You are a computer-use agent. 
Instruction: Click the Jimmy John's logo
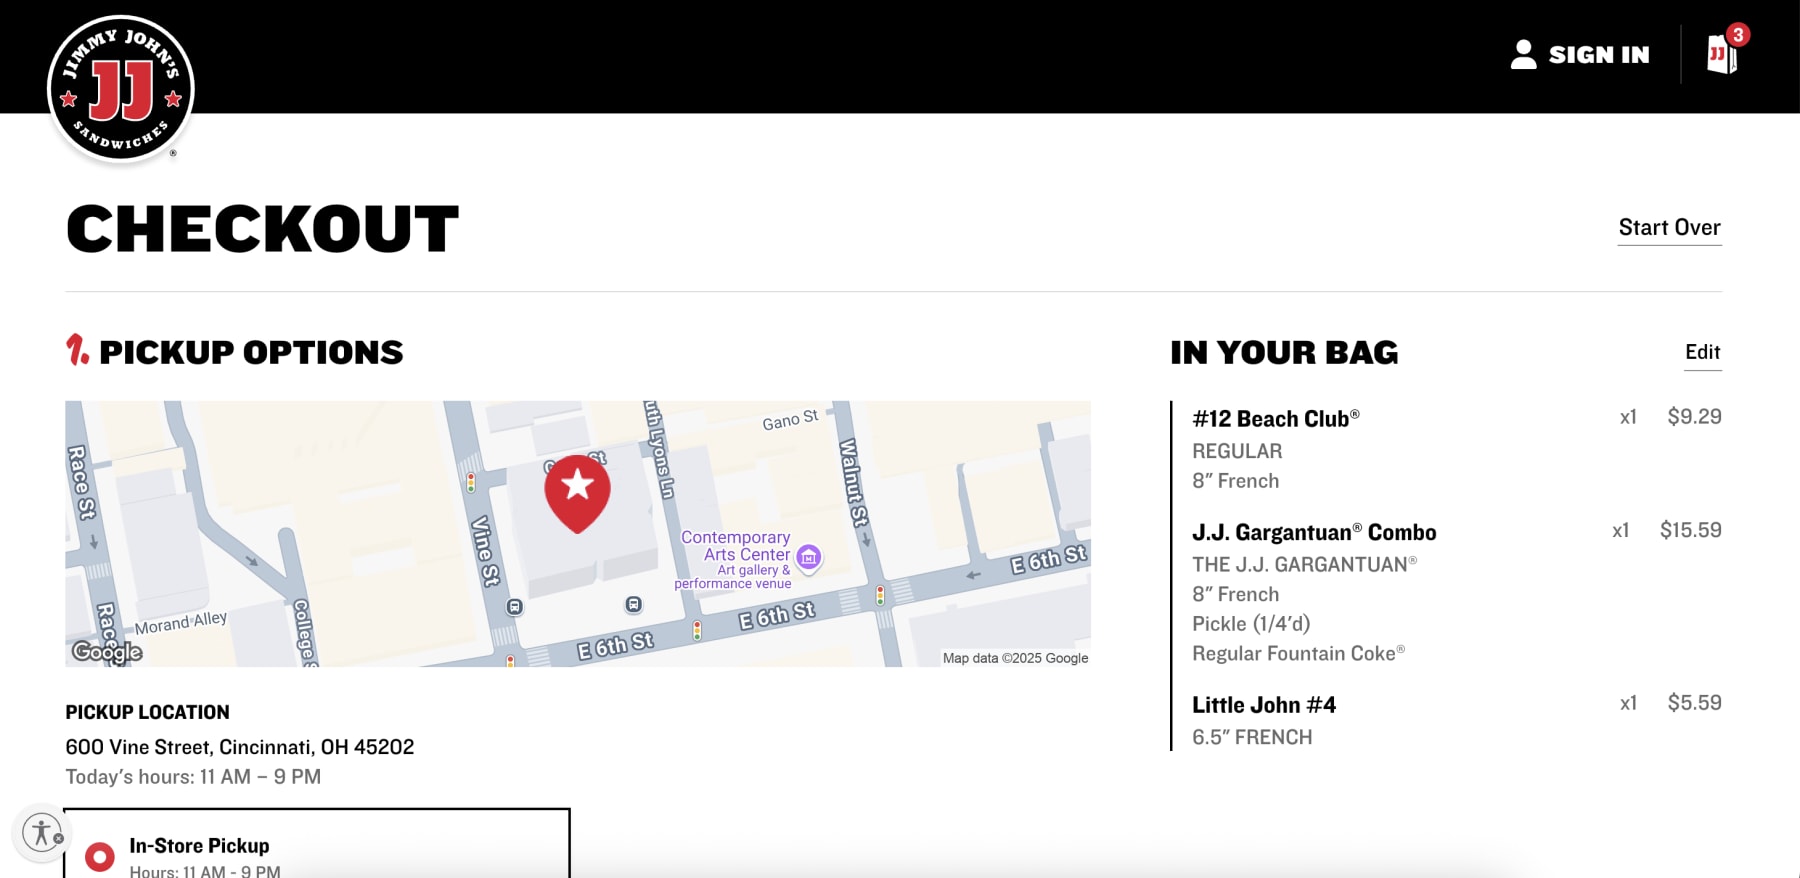[x=121, y=89]
